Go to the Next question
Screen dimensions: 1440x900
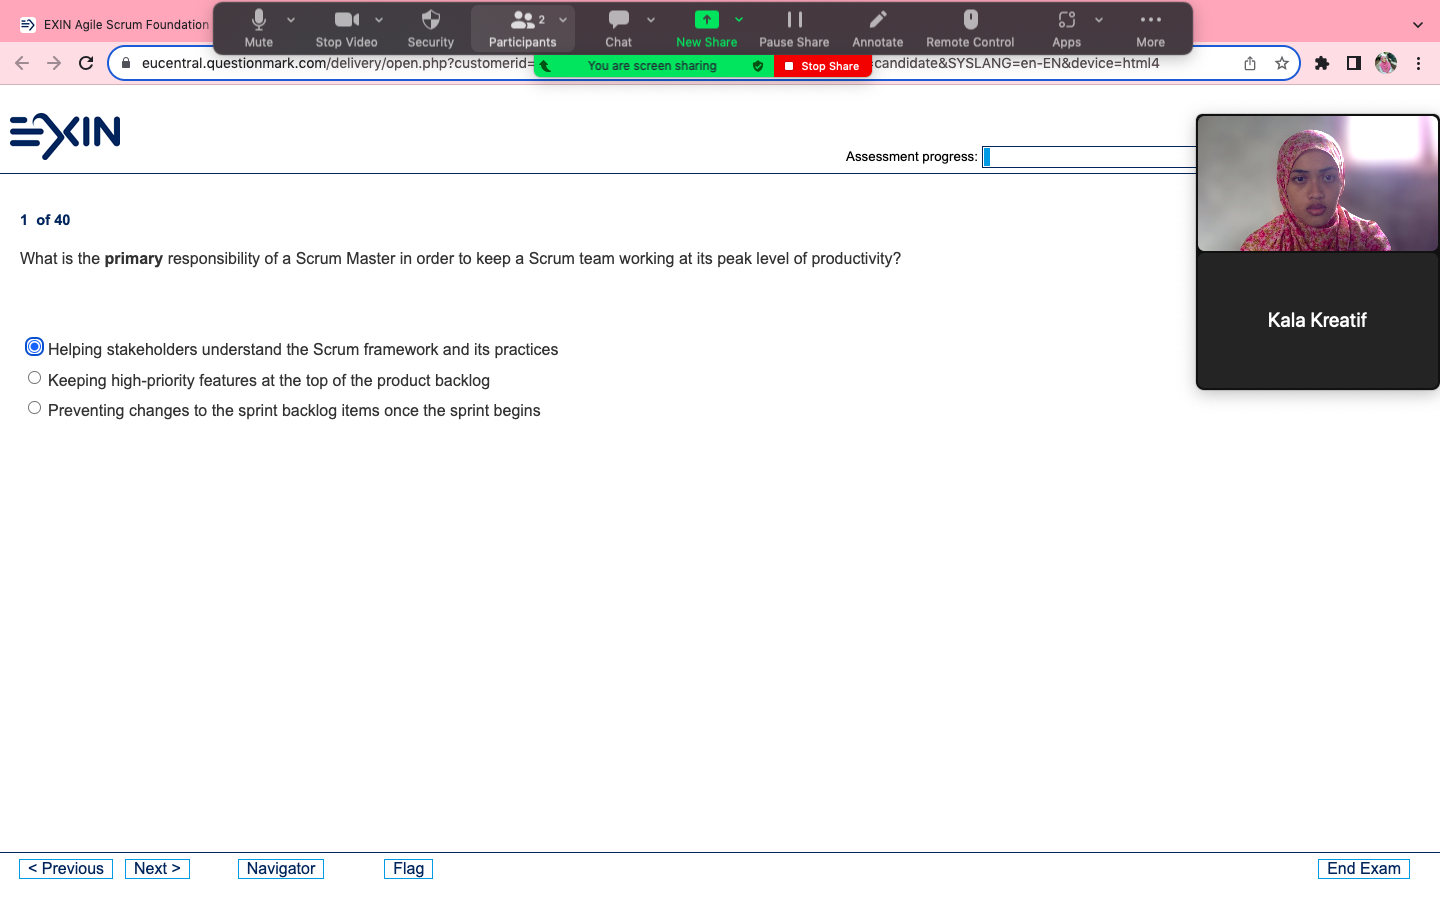tap(157, 868)
